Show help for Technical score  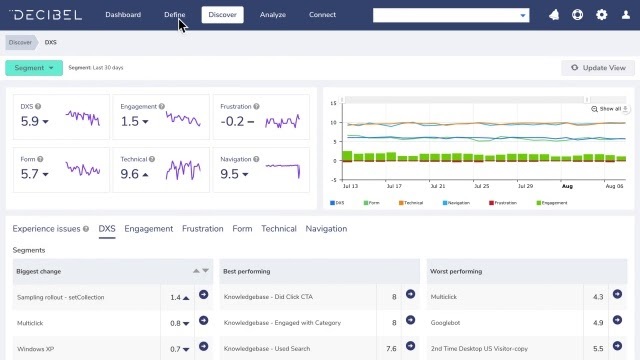tap(152, 159)
